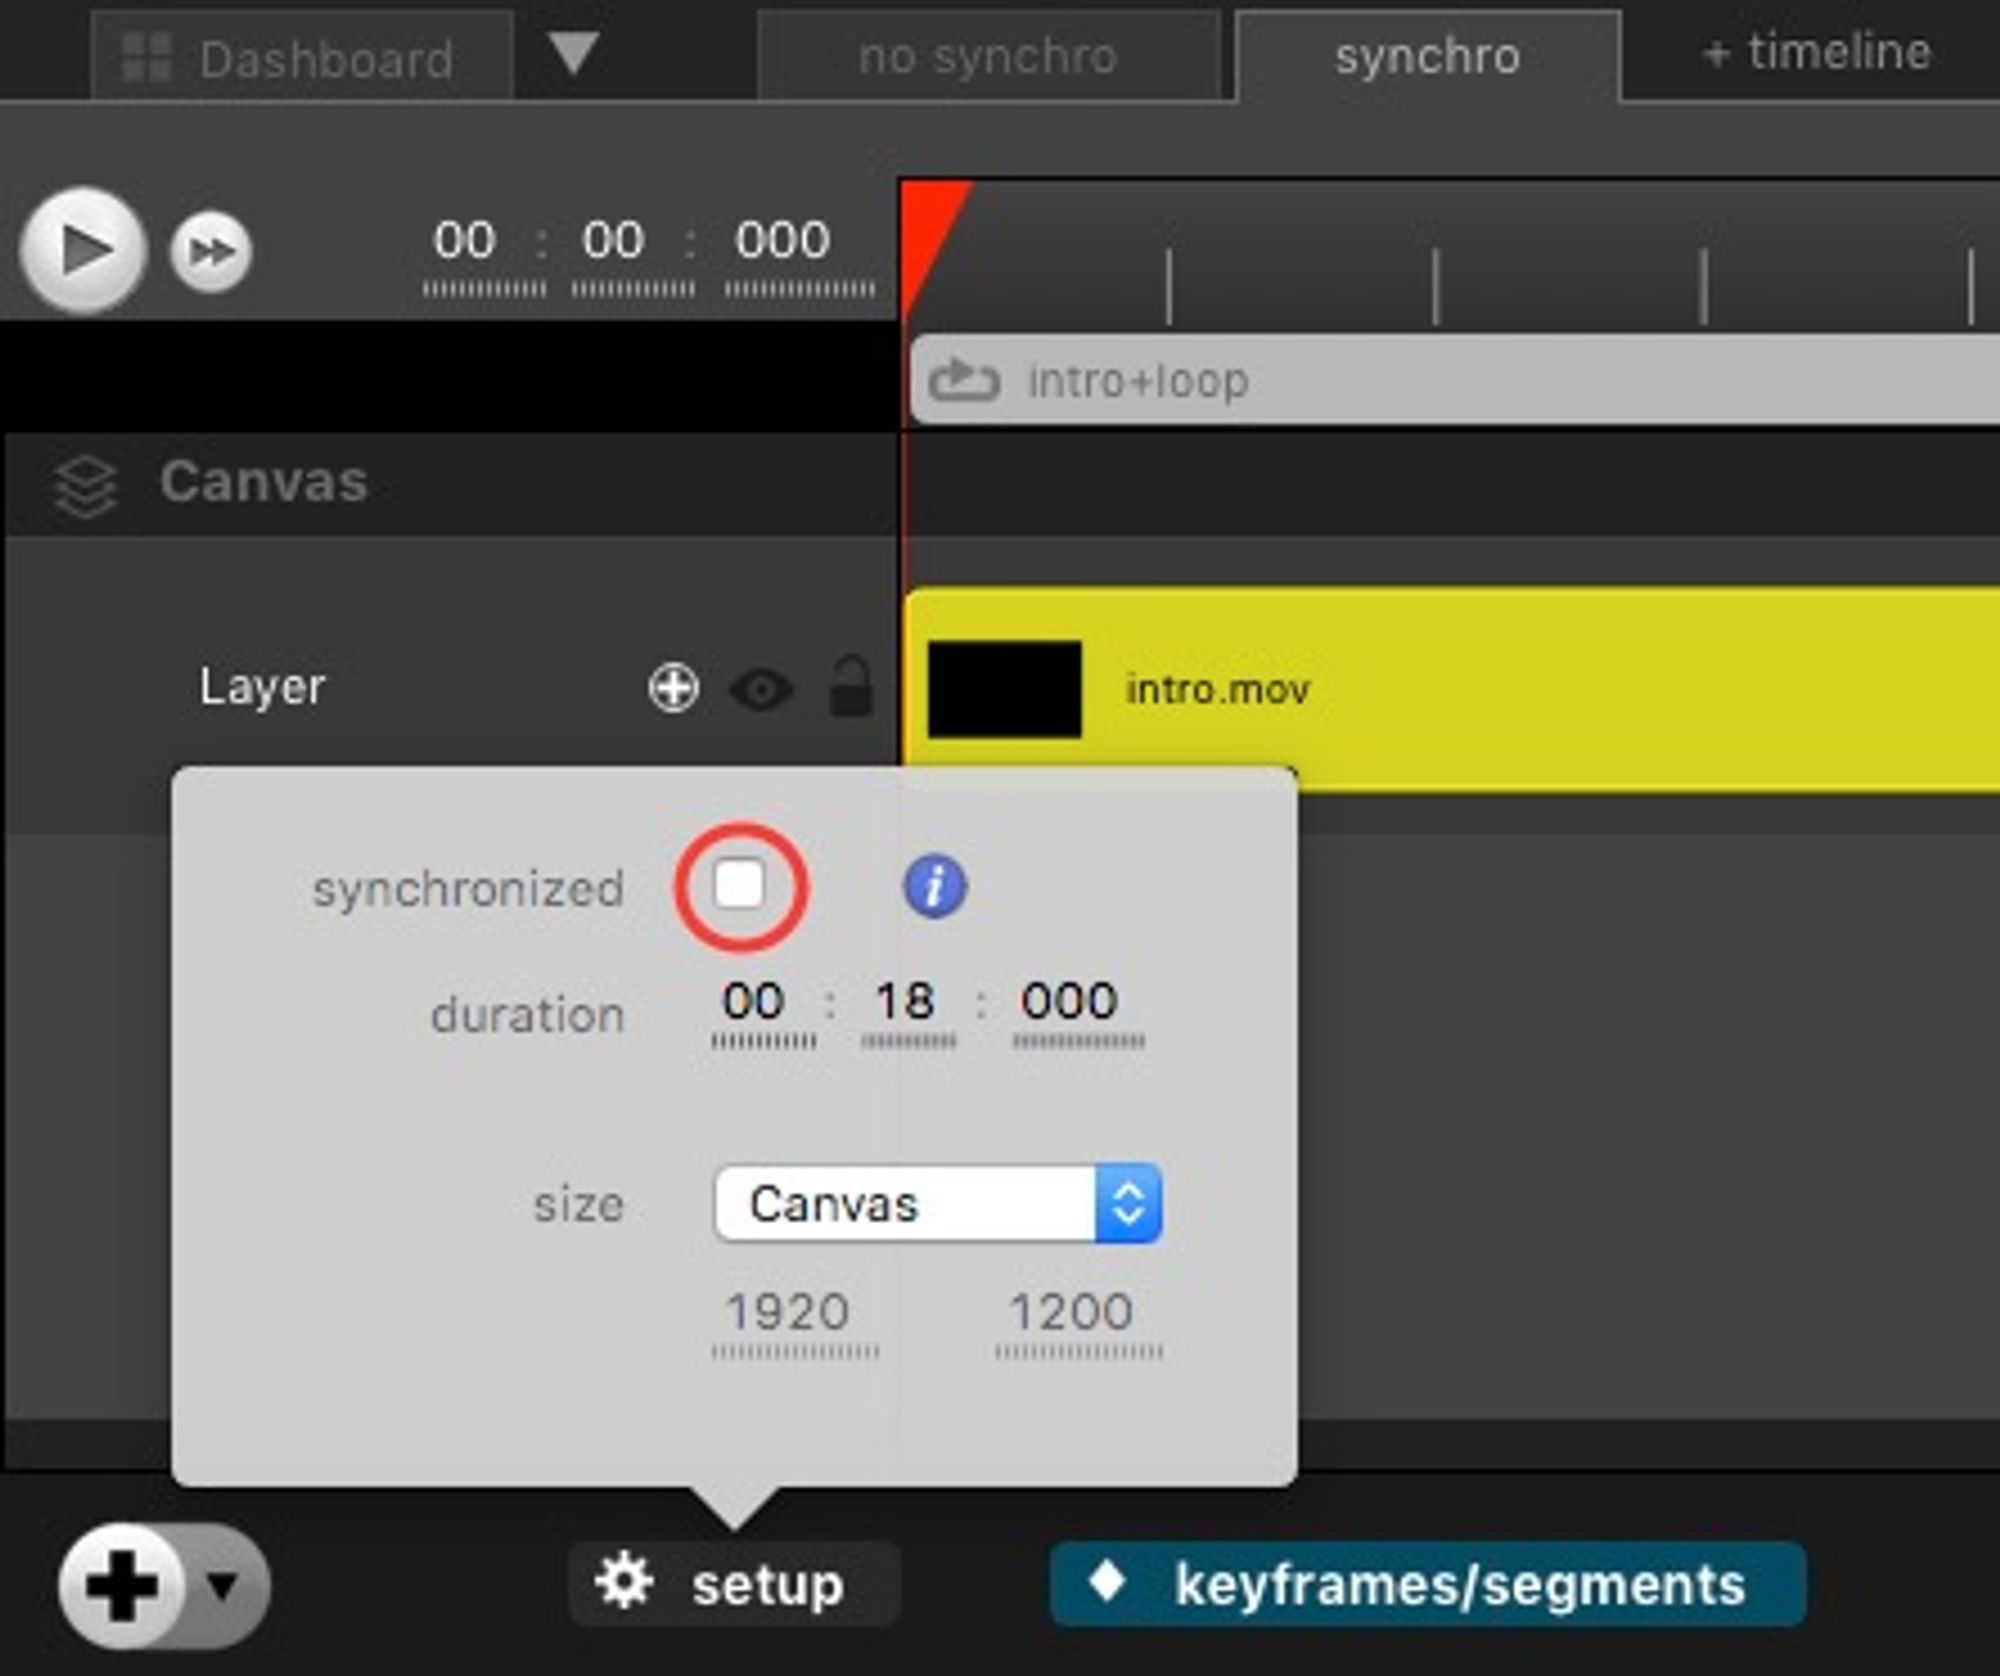Screen dimensions: 2000x1676
Task: Open the size Canvas dropdown
Action: pos(938,1204)
